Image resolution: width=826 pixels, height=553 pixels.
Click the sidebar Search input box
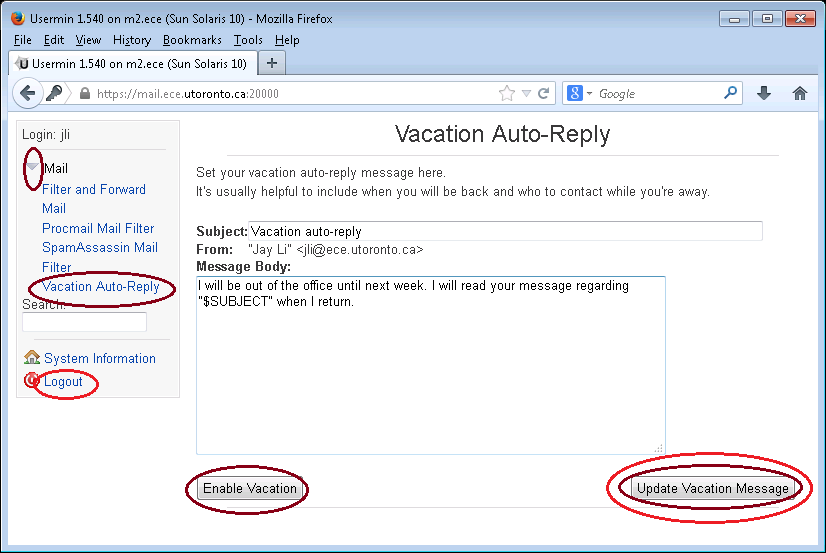coord(84,322)
